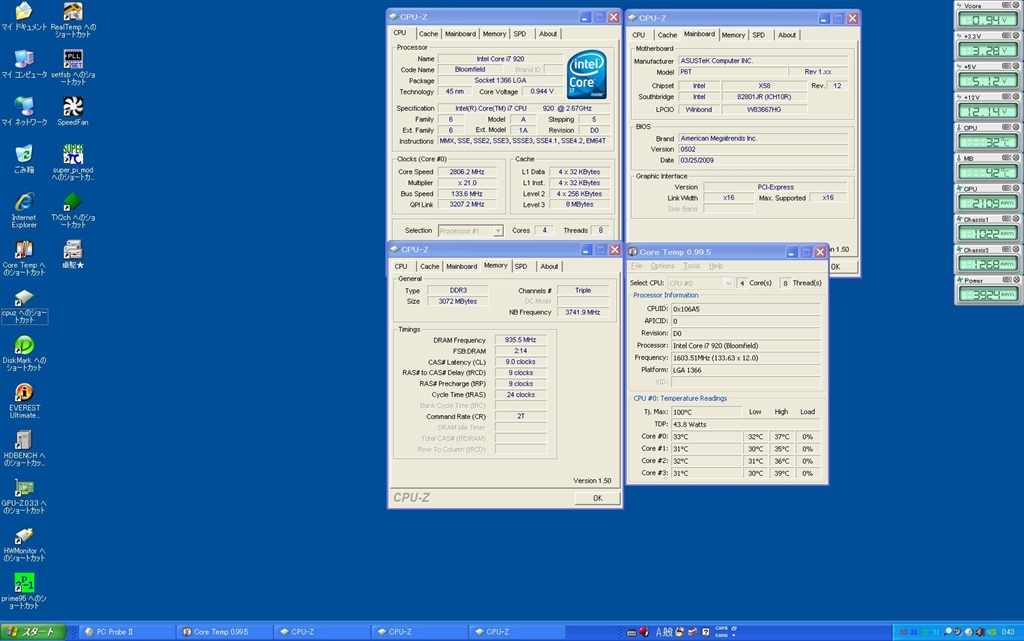Open the Help menu in Core Temp

point(716,266)
